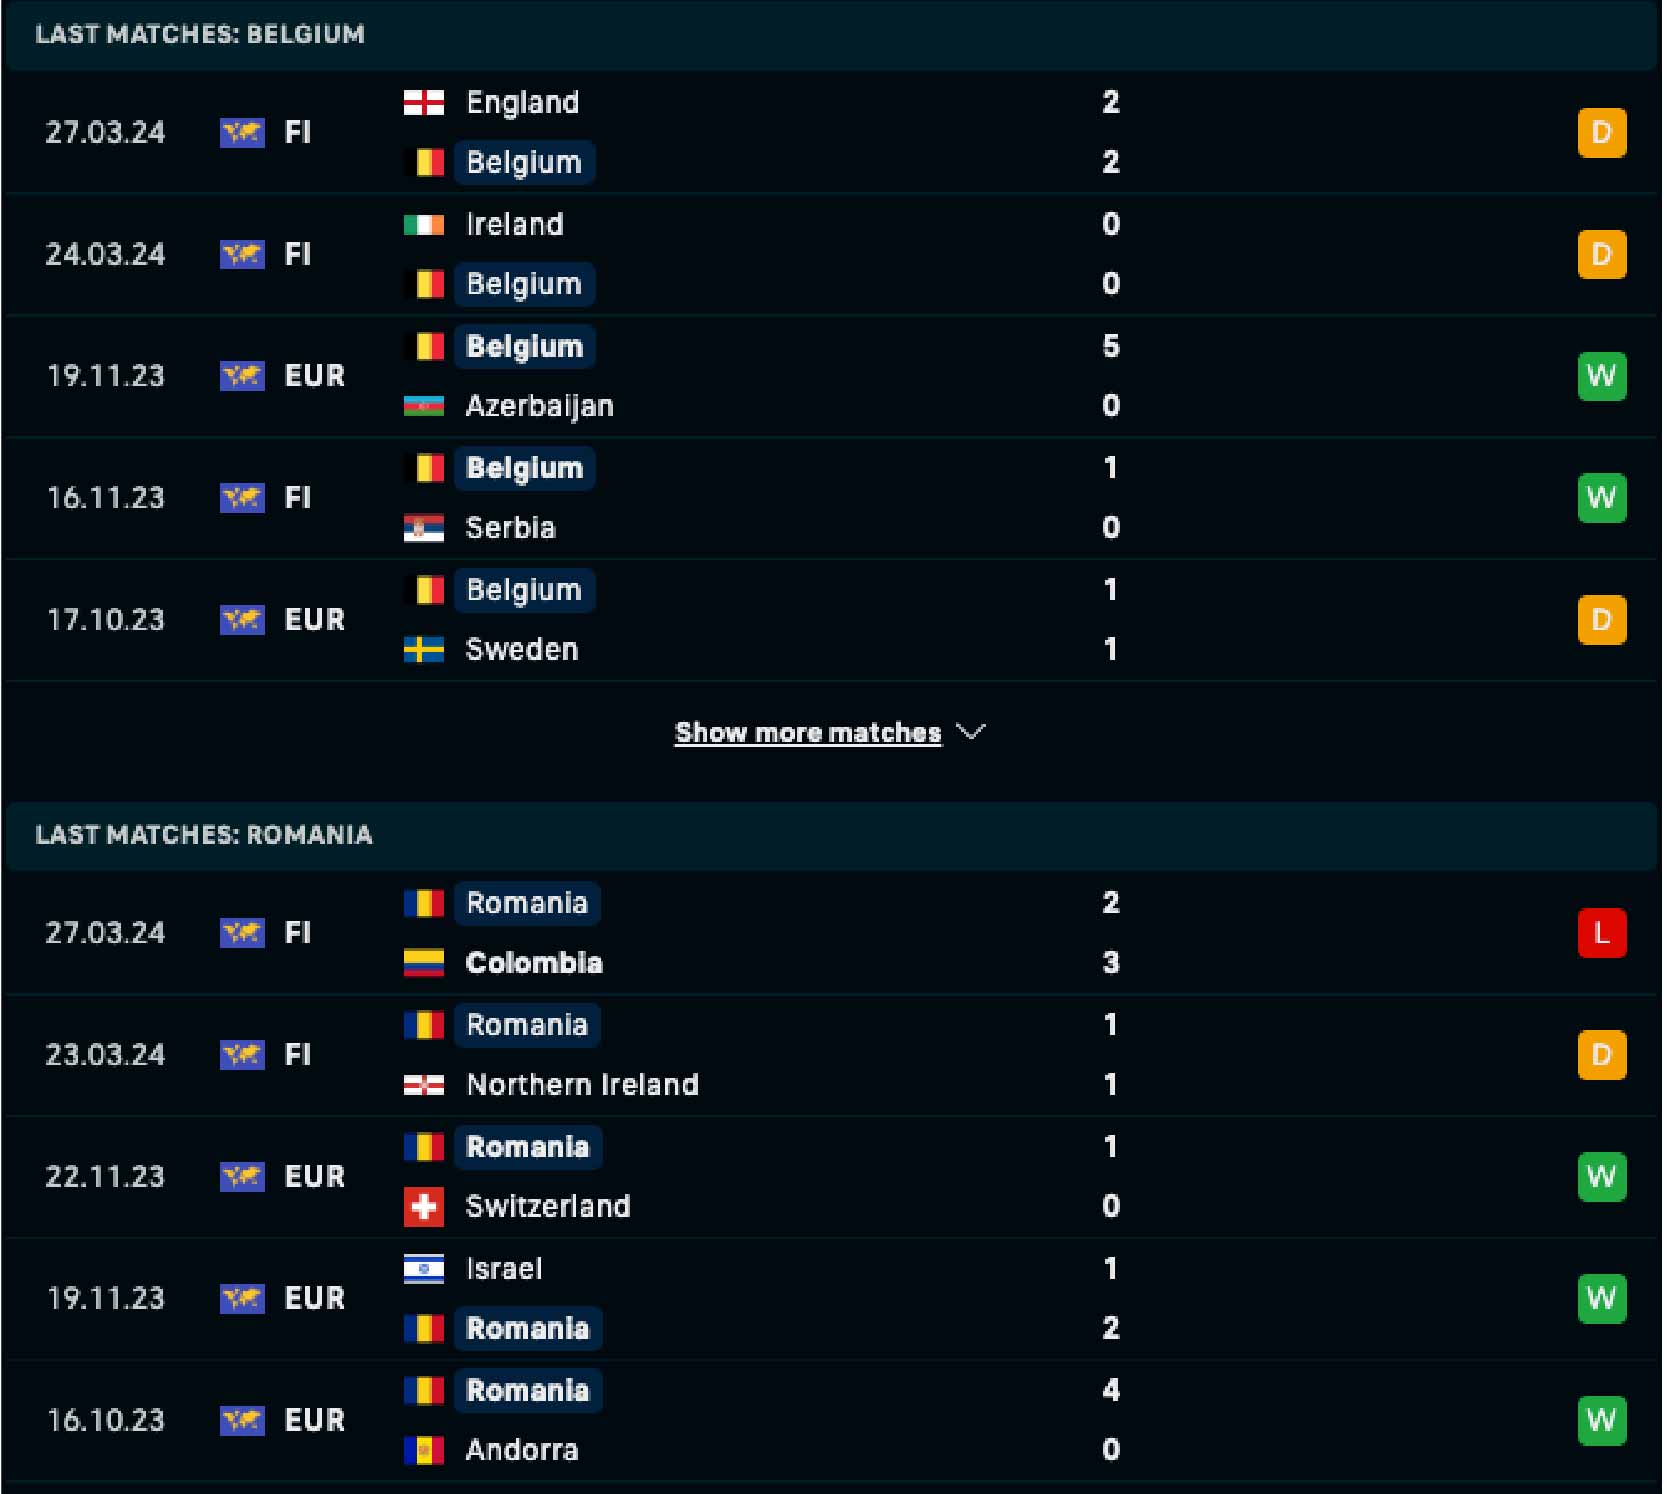
Task: Click the Northern Ireland flag icon
Action: pyautogui.click(x=423, y=1085)
